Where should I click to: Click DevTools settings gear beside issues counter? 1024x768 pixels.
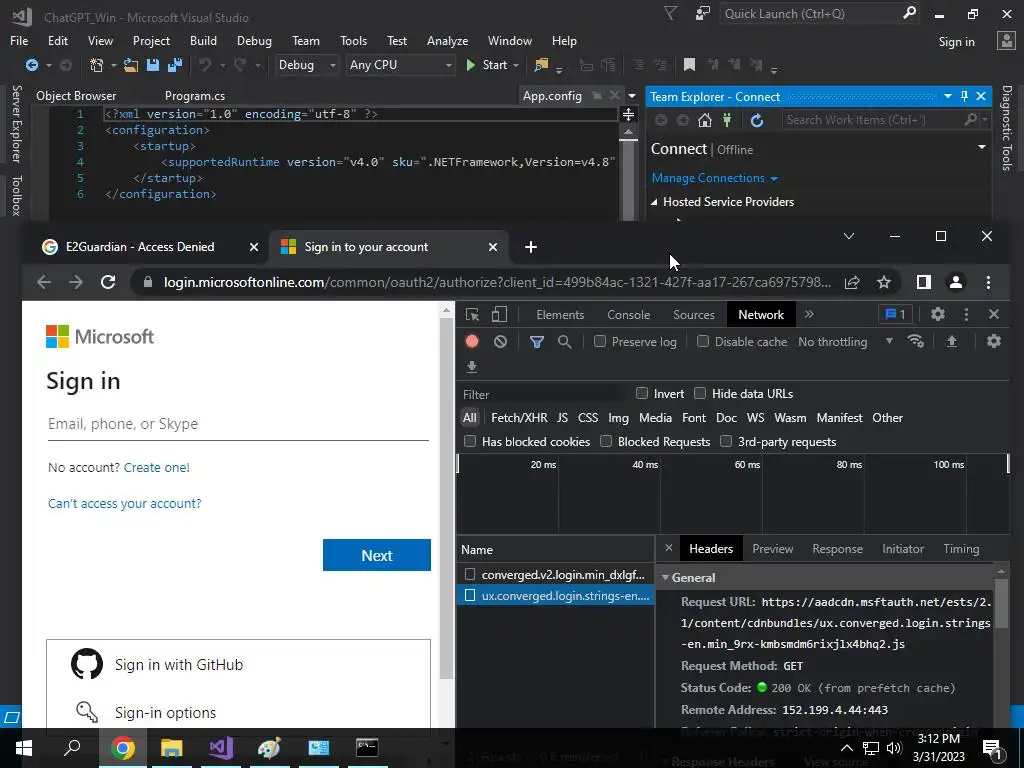pyautogui.click(x=938, y=314)
